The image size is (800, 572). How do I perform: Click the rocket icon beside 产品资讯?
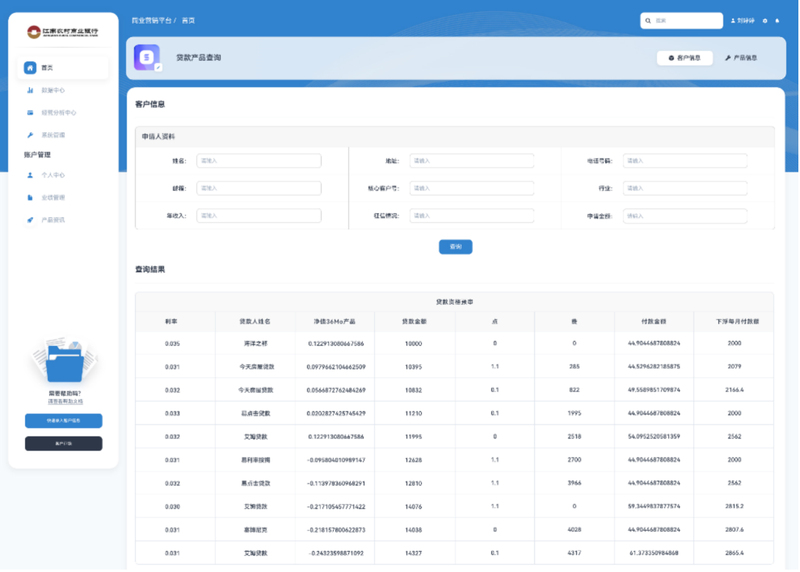click(x=30, y=220)
